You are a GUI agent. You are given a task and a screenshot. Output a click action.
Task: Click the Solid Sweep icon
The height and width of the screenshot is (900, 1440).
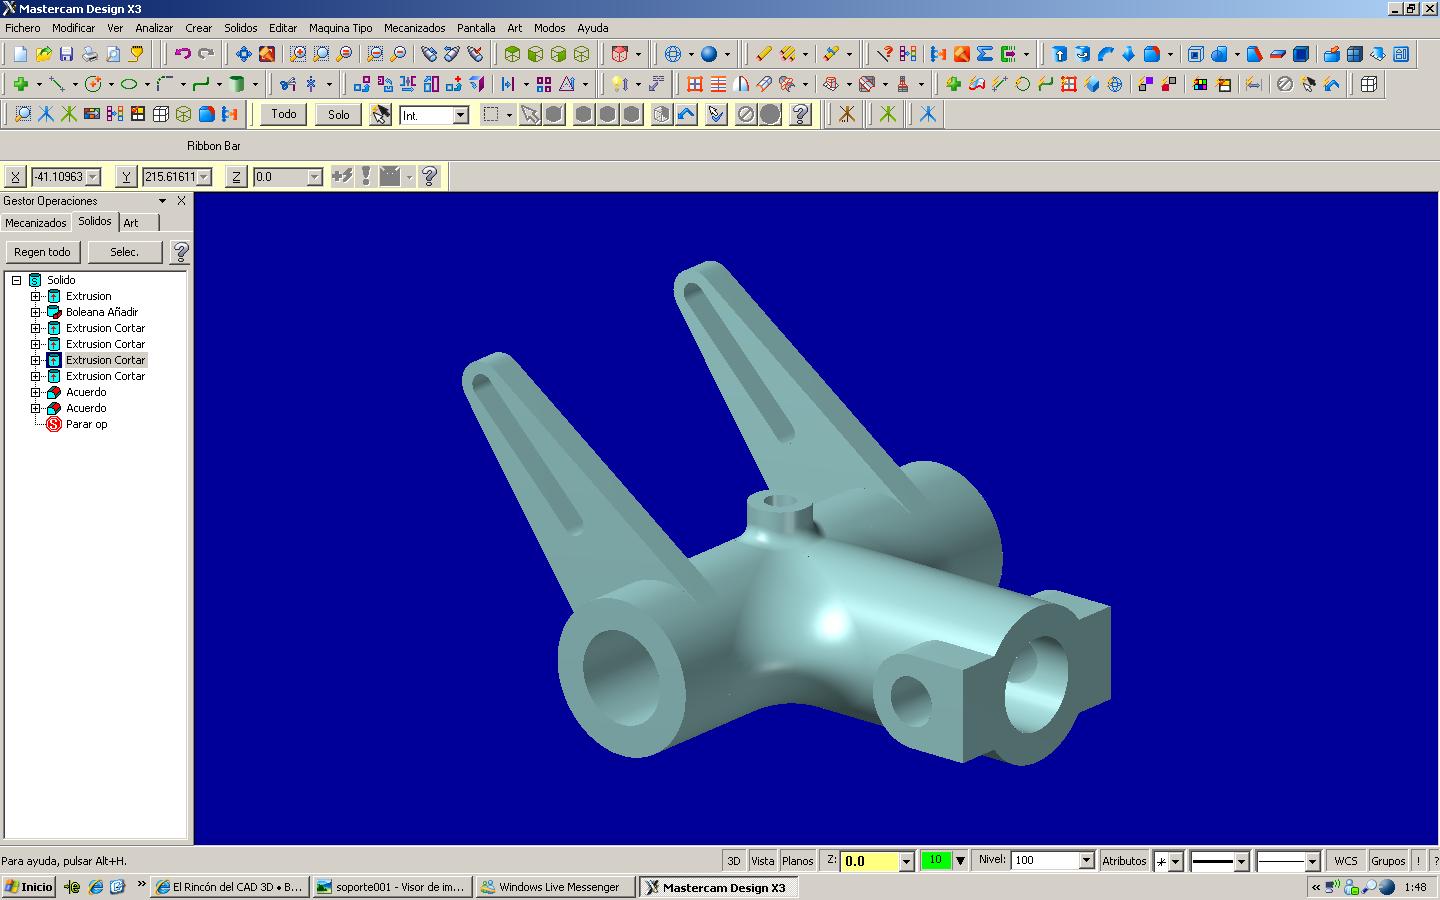click(x=1106, y=54)
